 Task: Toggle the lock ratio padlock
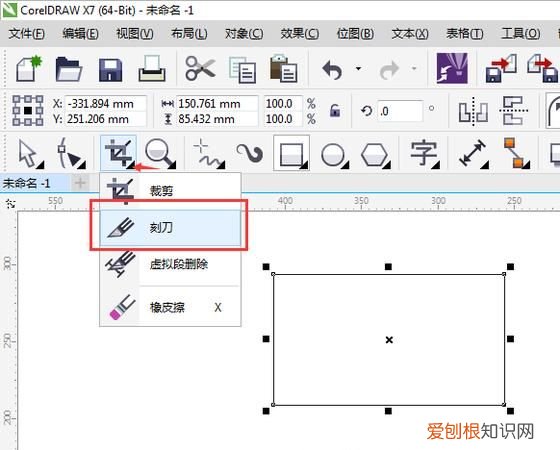tap(335, 110)
